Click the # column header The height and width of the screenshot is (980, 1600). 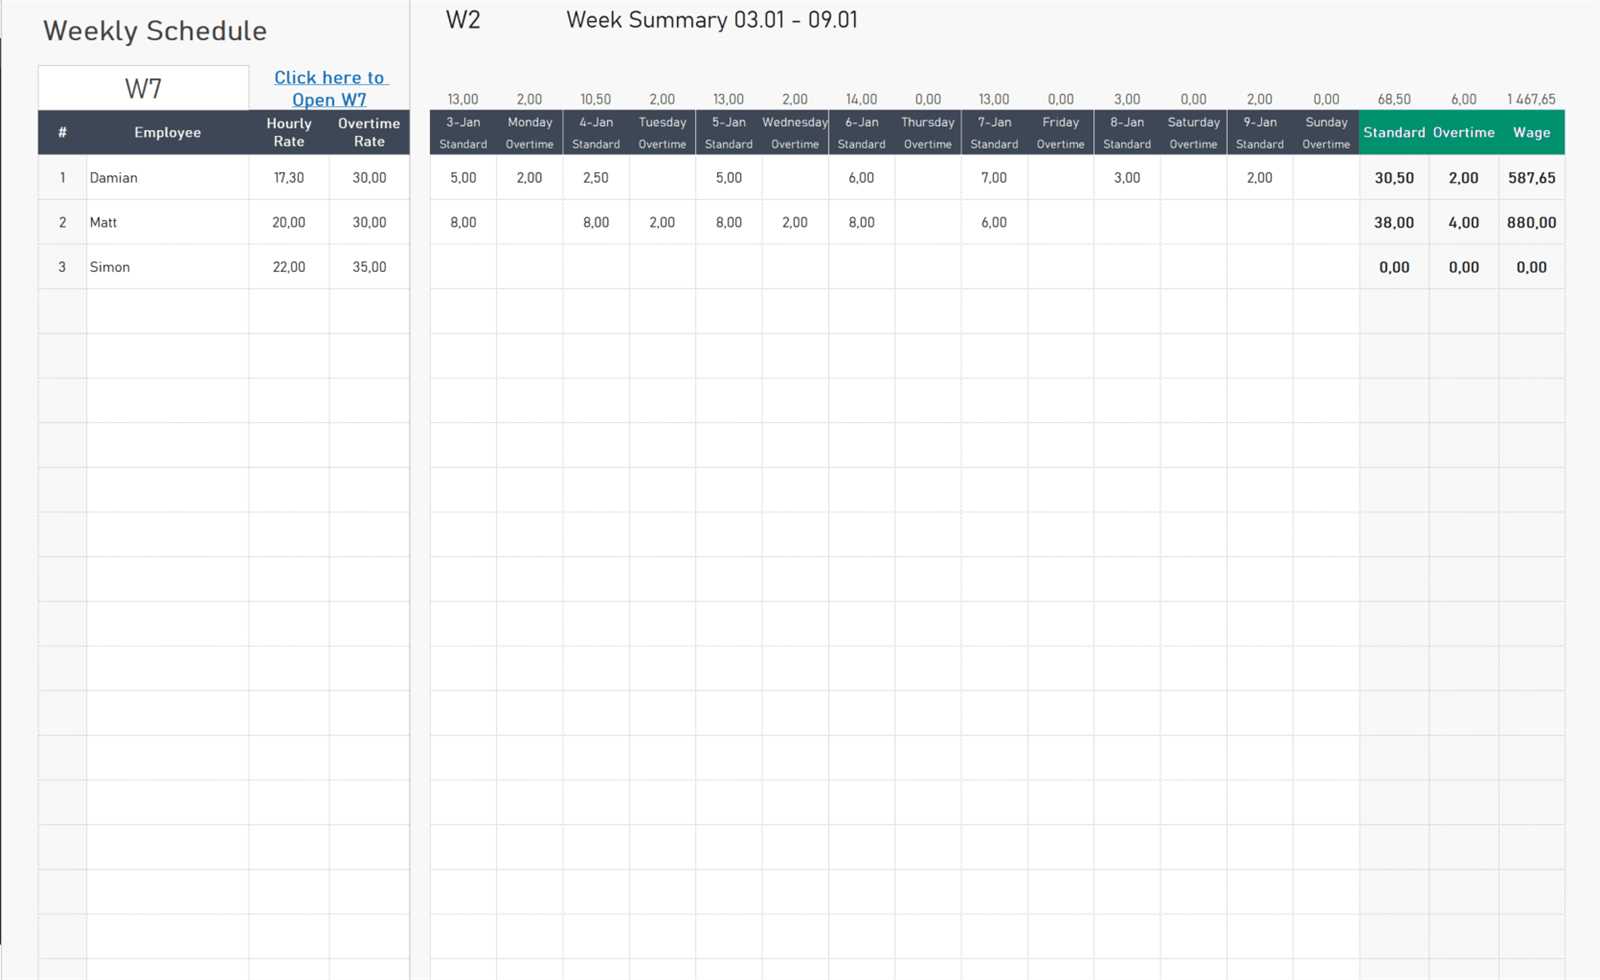62,132
